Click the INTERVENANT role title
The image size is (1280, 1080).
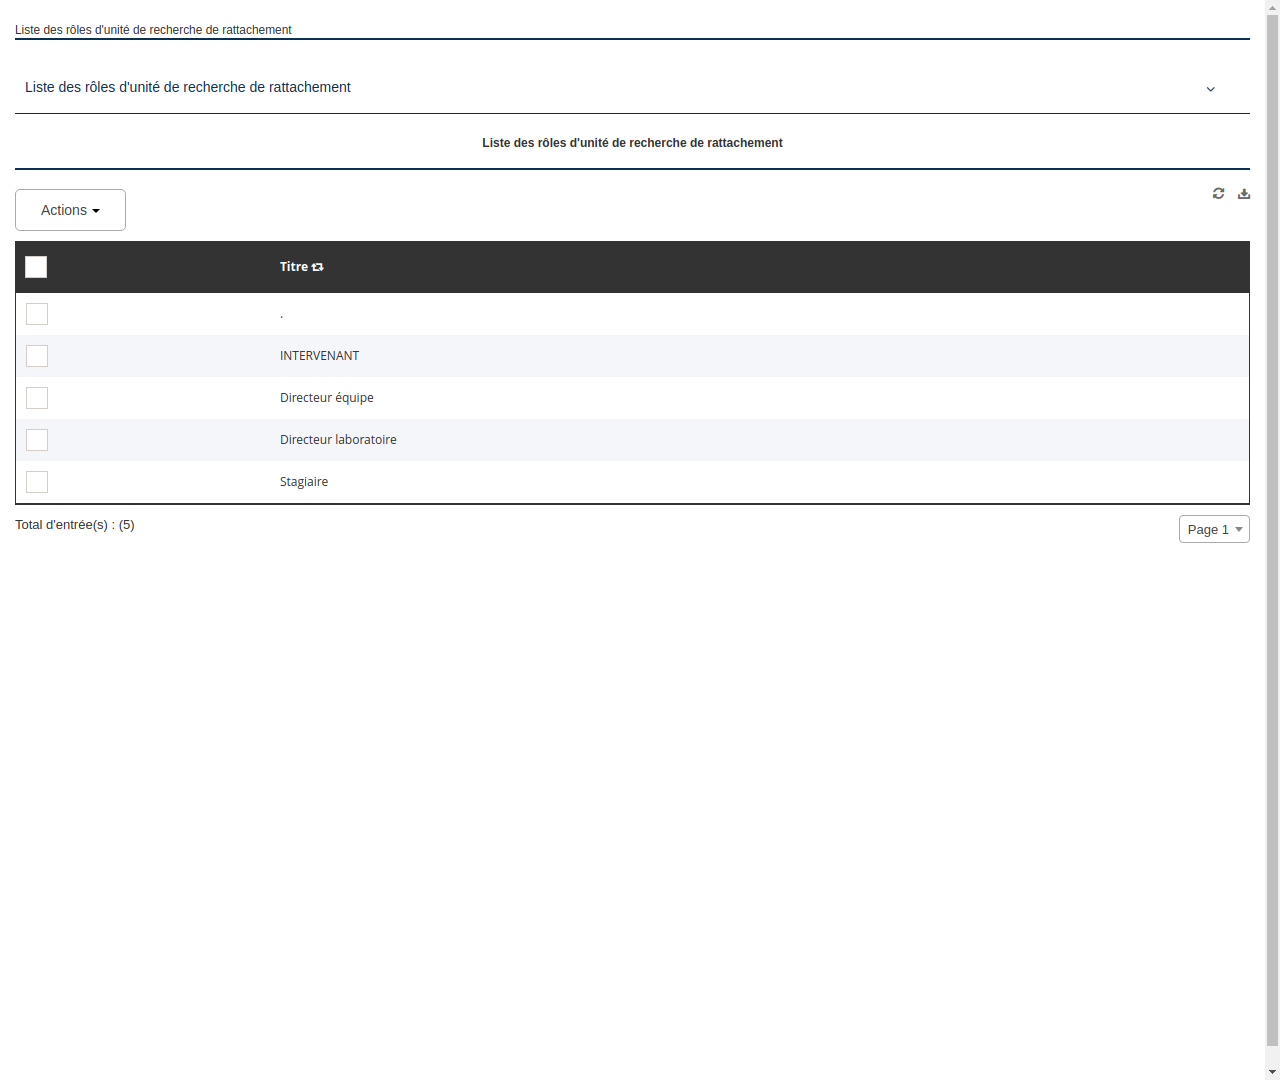click(319, 356)
